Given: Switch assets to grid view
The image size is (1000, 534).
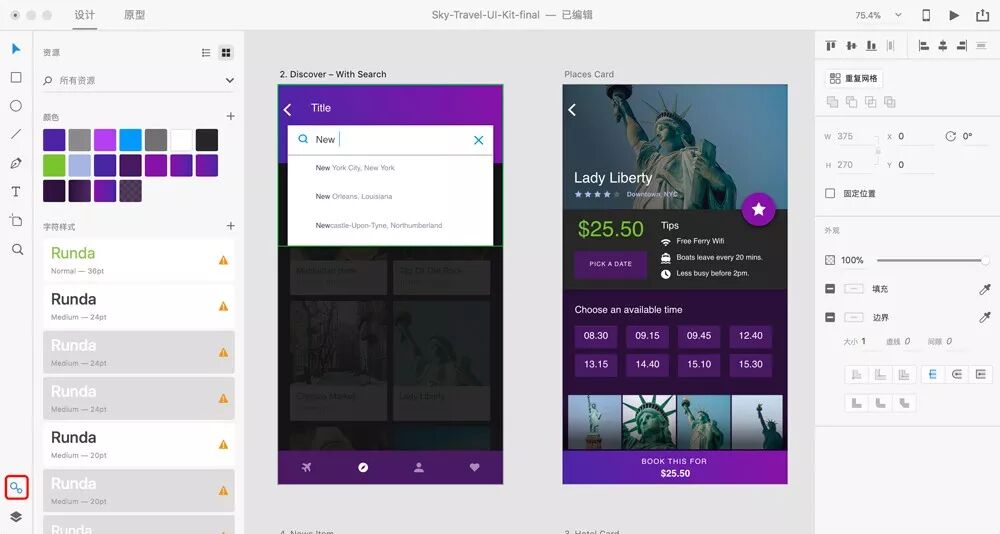Looking at the screenshot, I should pos(226,52).
